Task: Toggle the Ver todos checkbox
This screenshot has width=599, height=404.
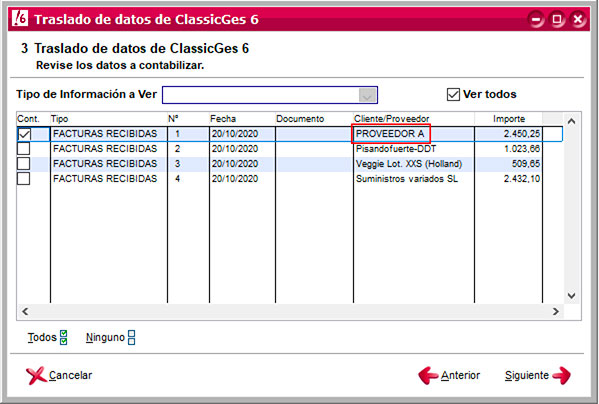Action: (453, 94)
